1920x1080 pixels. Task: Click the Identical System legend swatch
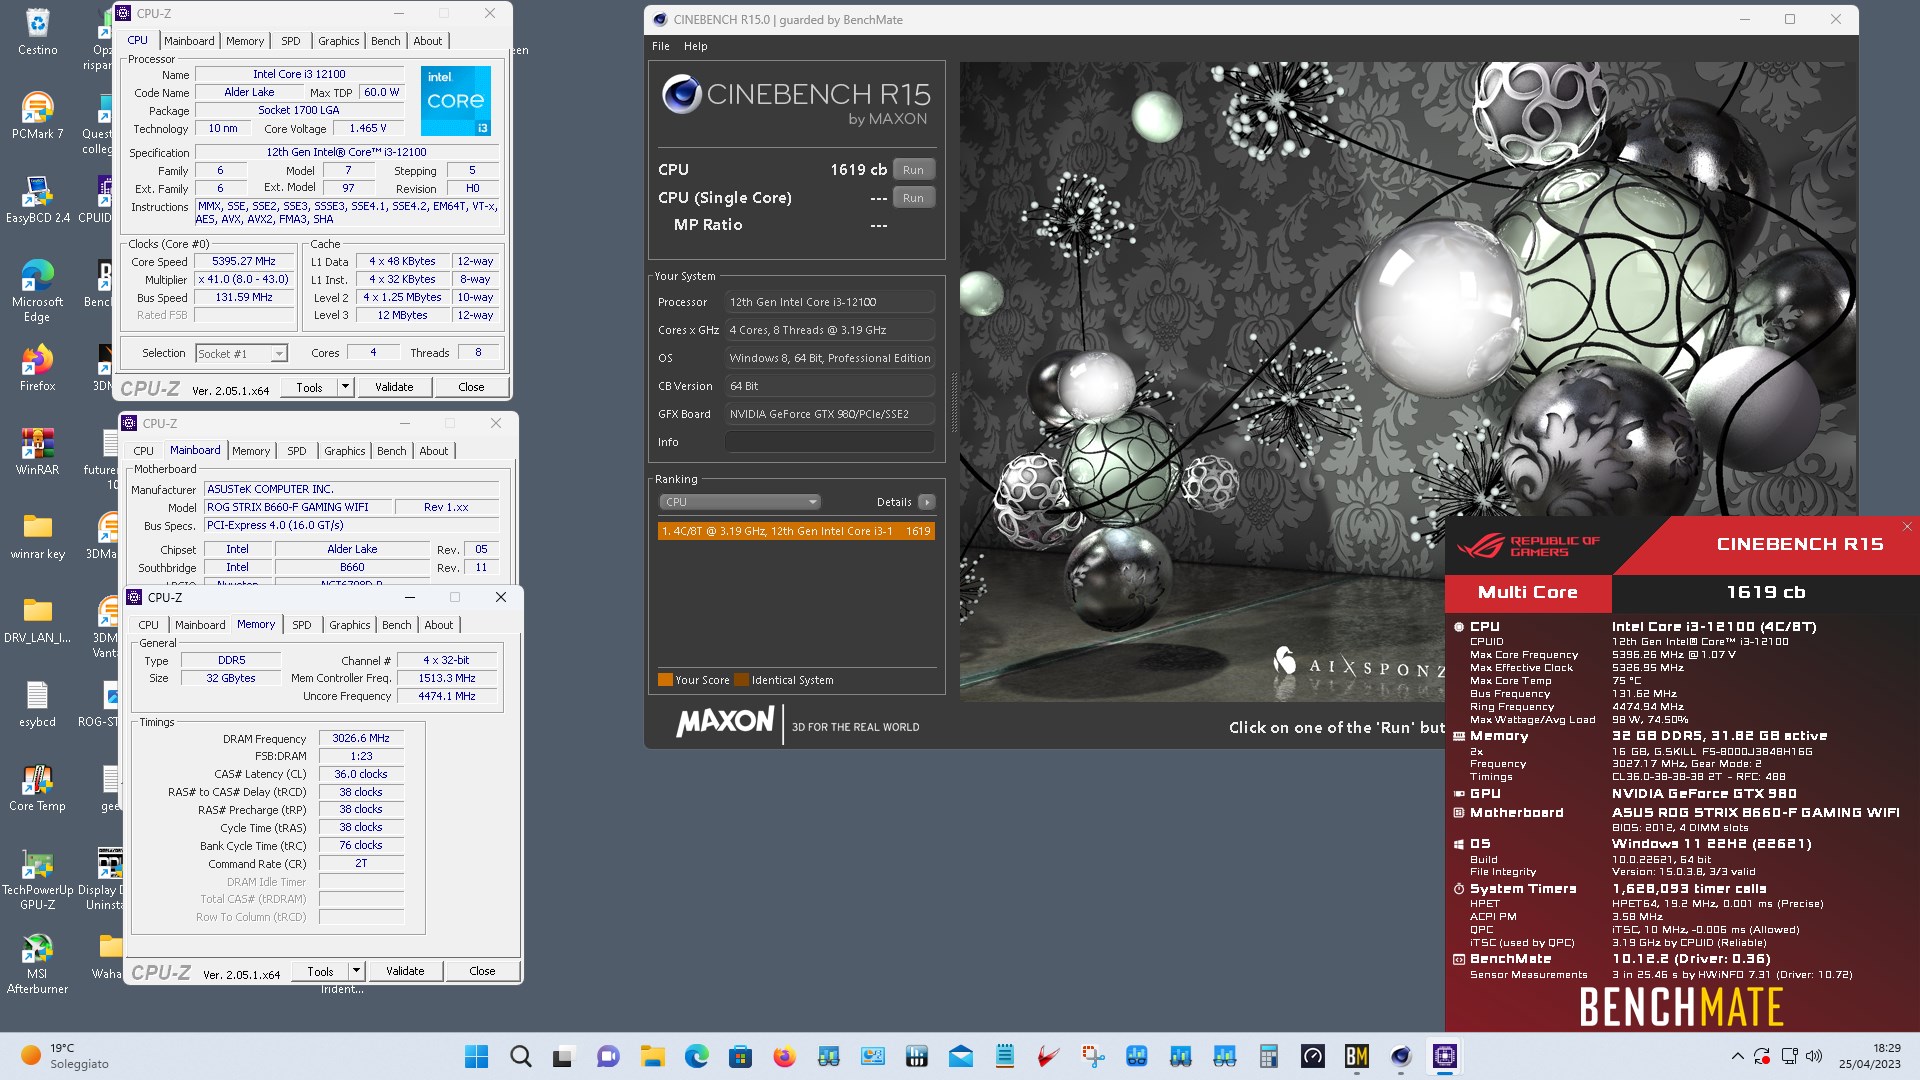741,680
